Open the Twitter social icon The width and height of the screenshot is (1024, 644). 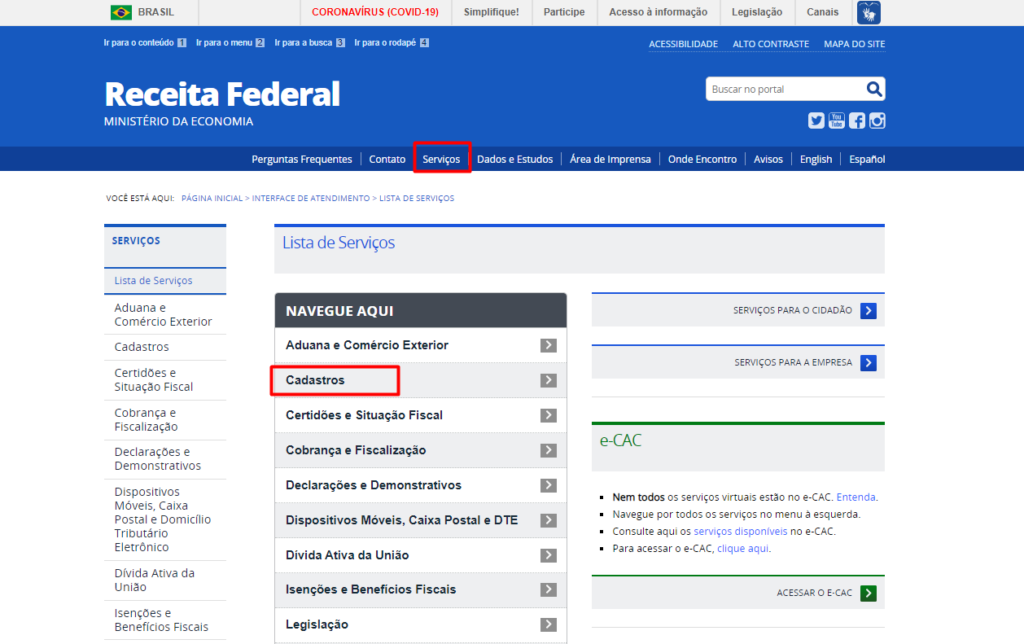pyautogui.click(x=816, y=121)
